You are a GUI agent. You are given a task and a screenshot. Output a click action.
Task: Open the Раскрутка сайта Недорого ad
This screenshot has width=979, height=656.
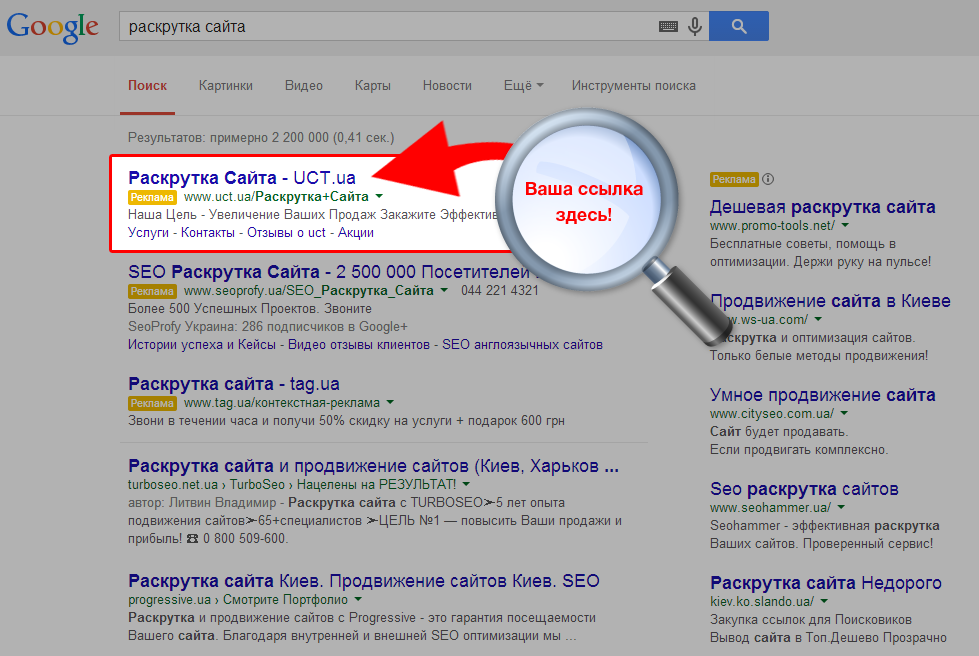[x=825, y=583]
